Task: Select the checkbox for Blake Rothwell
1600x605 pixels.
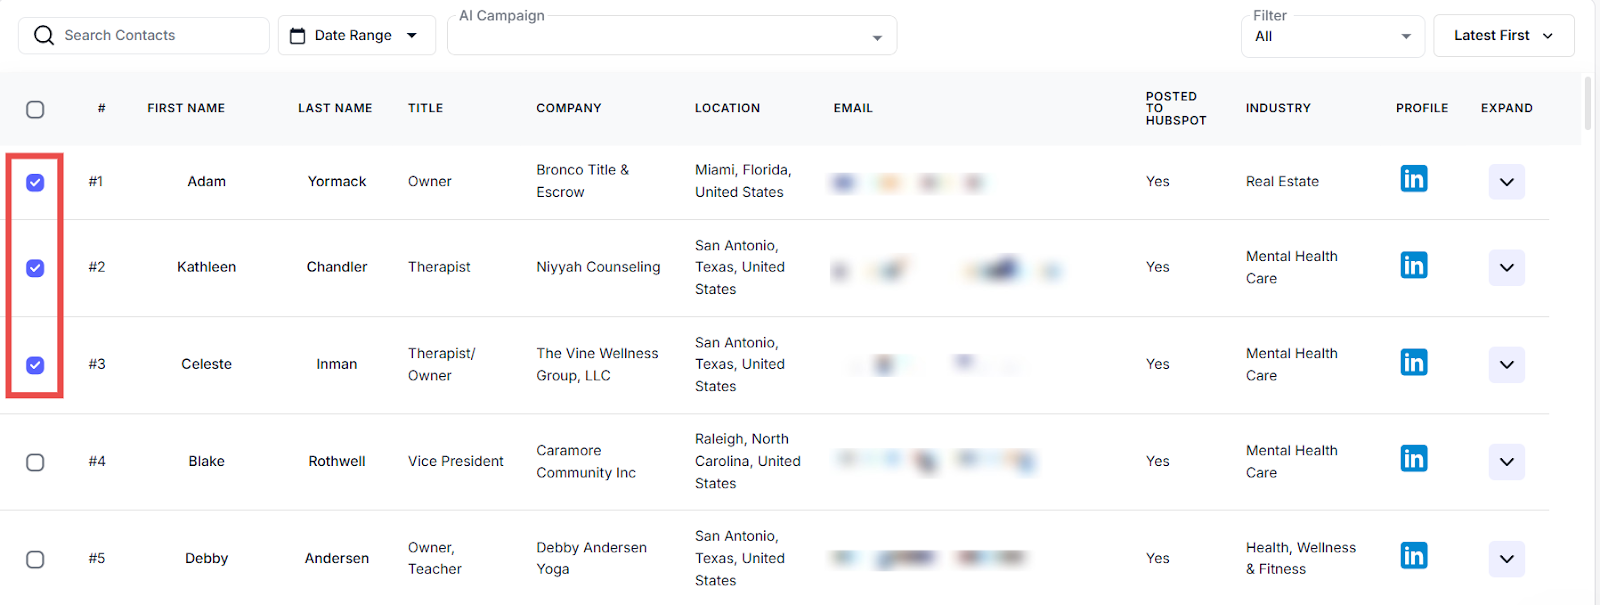Action: pyautogui.click(x=35, y=462)
